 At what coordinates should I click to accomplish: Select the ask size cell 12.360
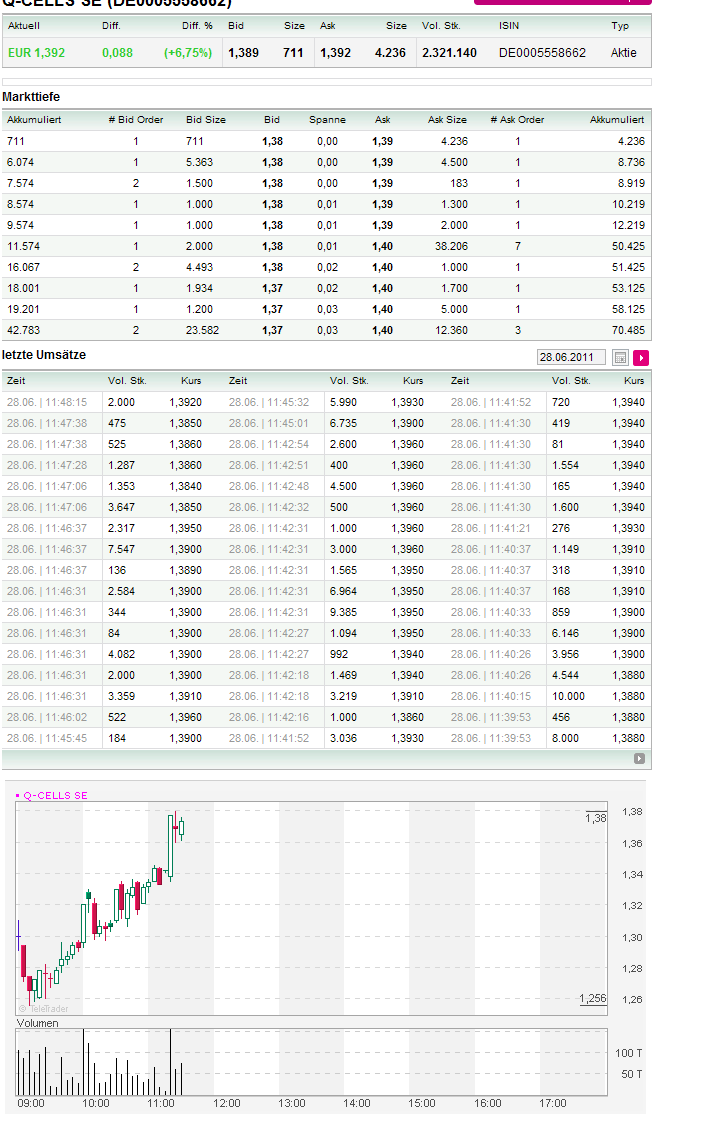pyautogui.click(x=451, y=330)
